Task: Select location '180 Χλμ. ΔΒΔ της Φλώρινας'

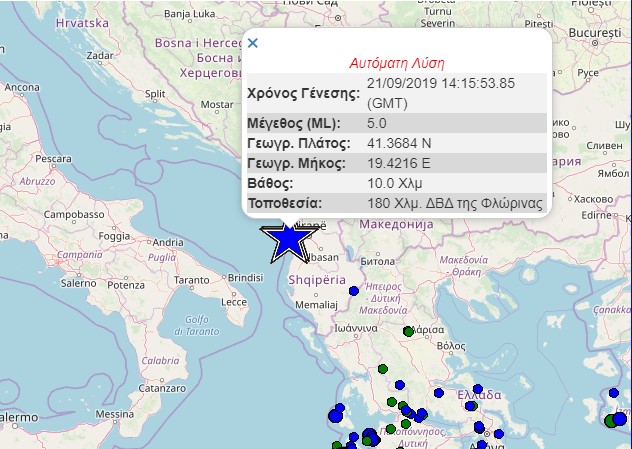Action: click(x=455, y=203)
